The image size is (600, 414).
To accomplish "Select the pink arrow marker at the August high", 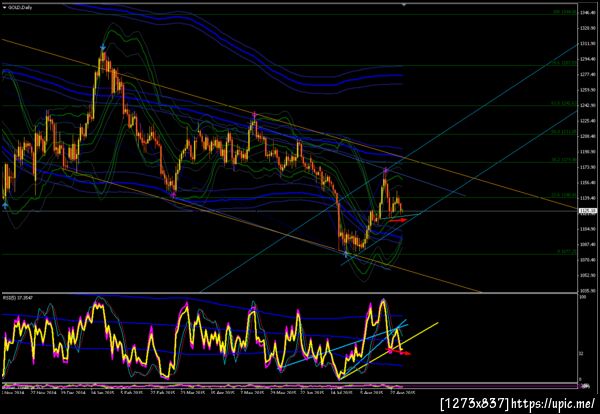I will tap(386, 170).
